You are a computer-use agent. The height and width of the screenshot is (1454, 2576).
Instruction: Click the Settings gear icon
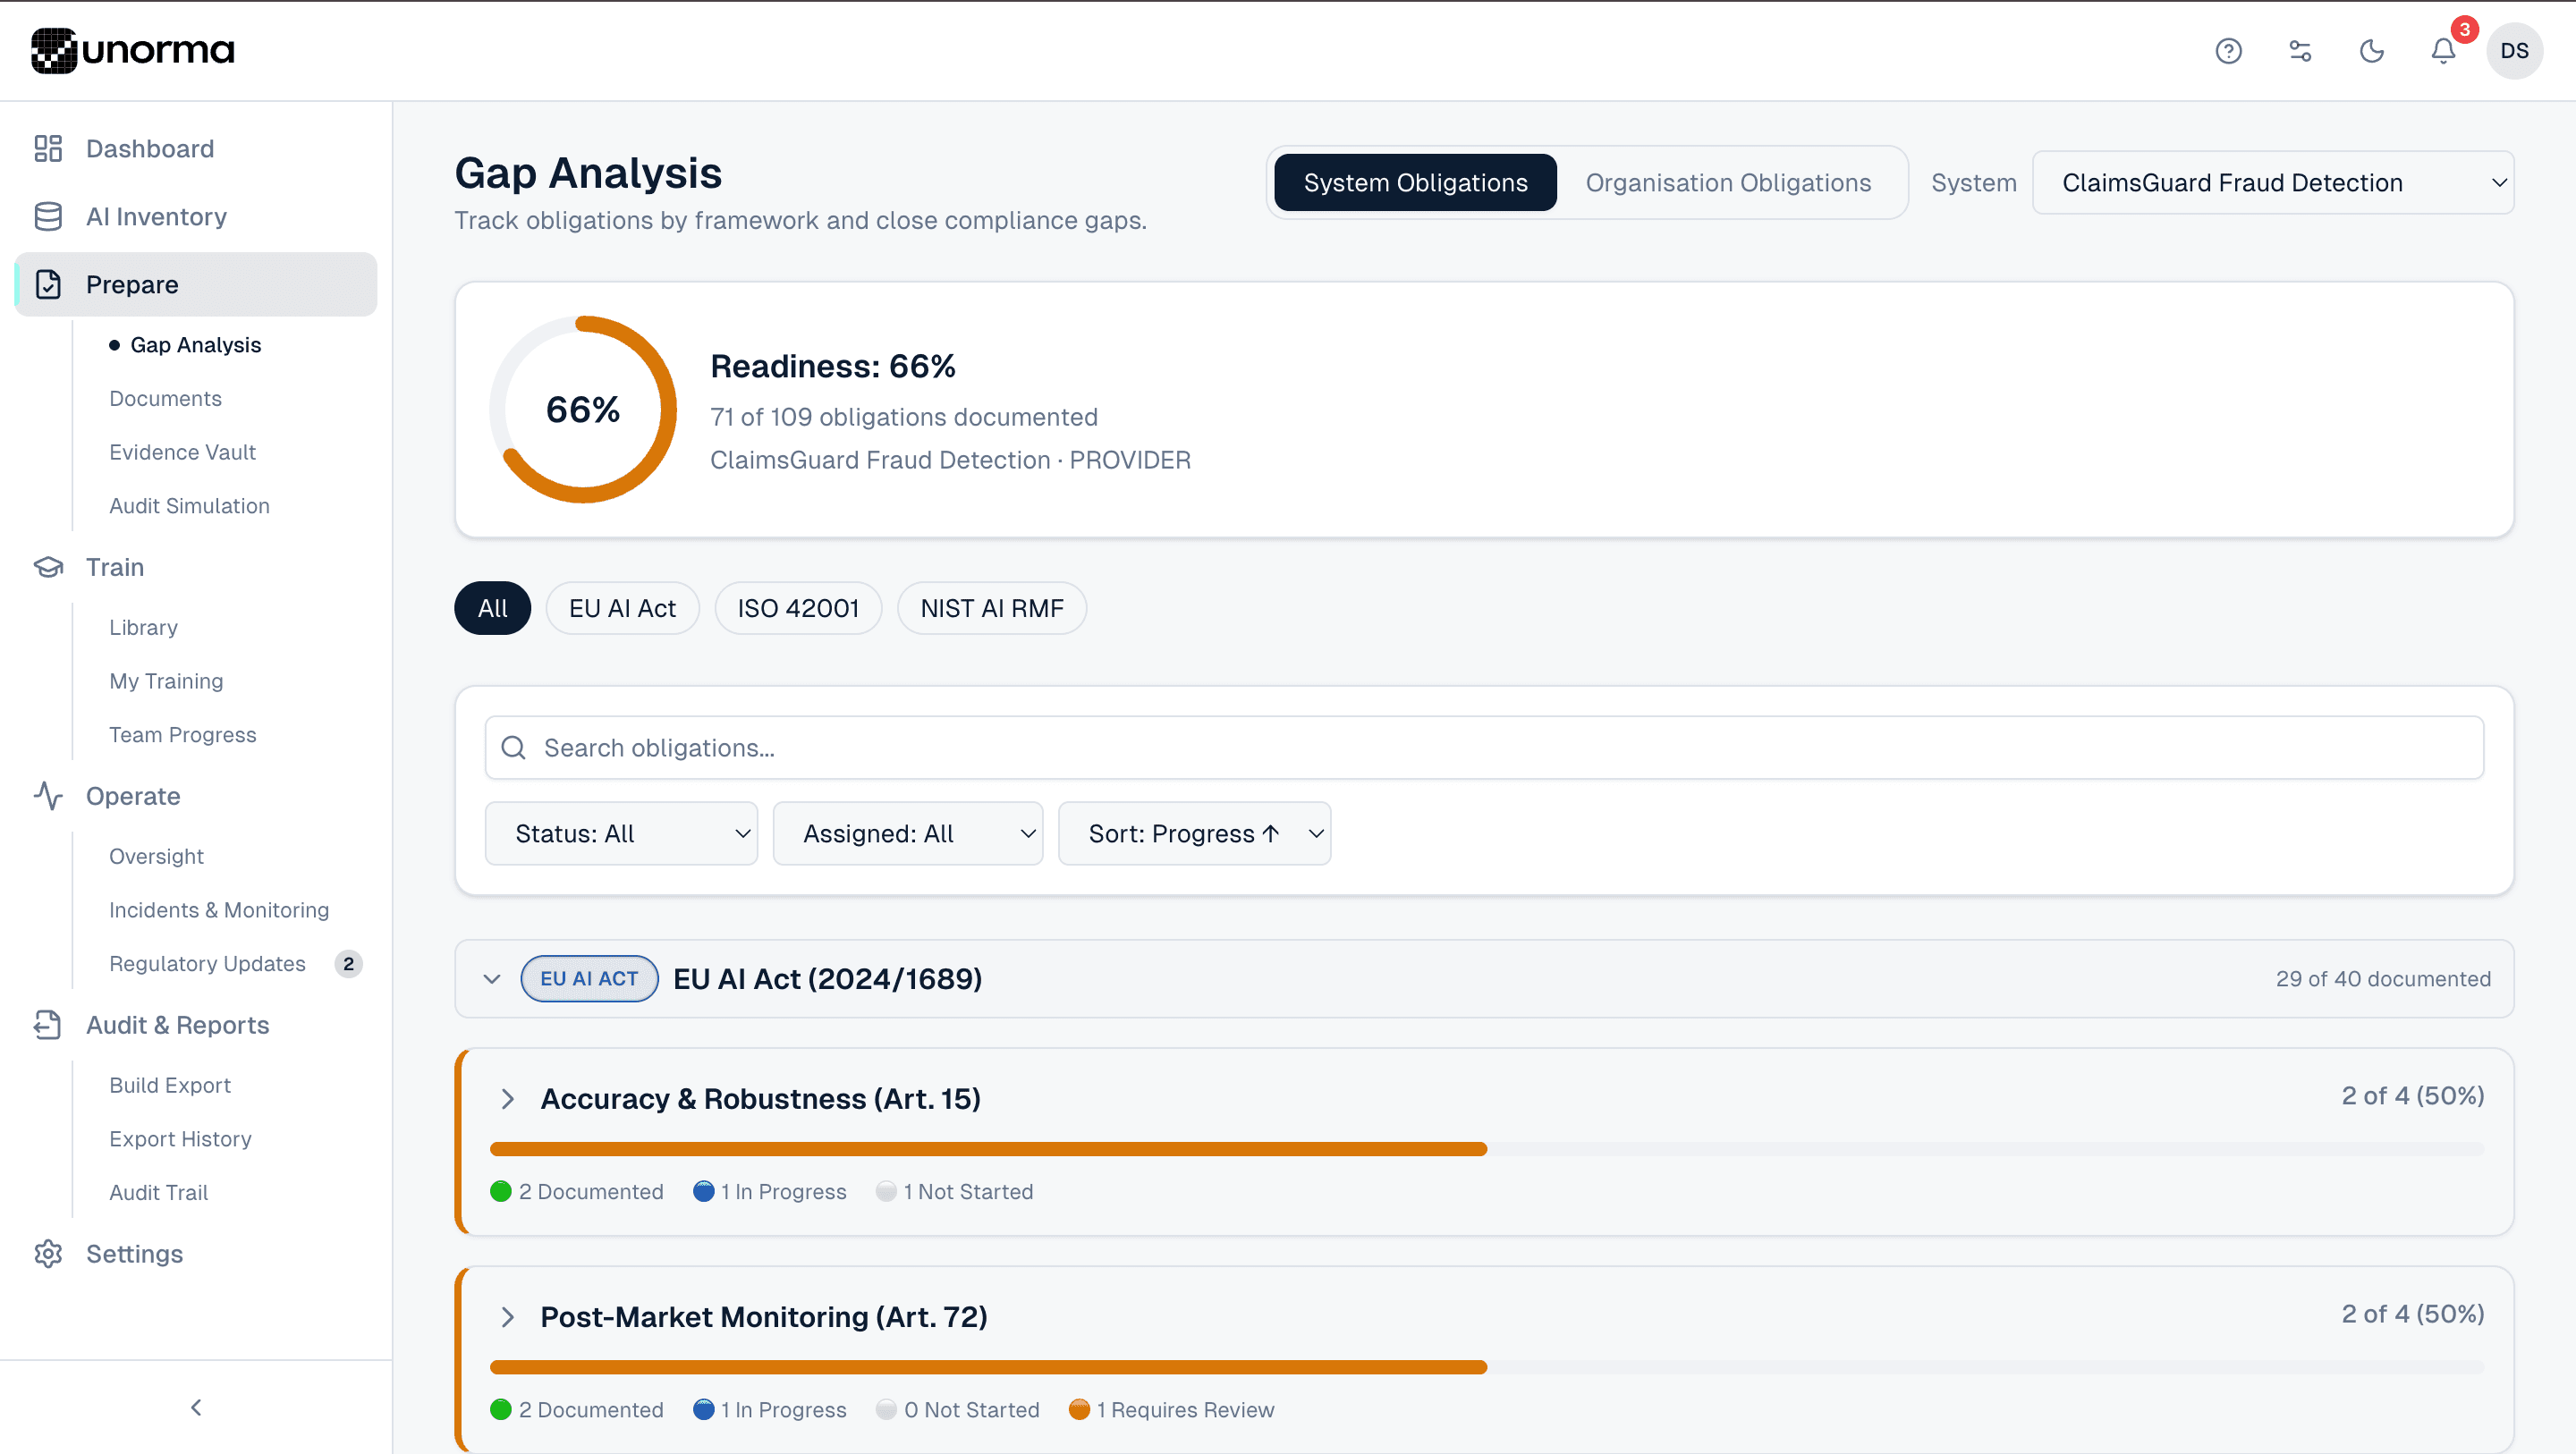pos(48,1254)
